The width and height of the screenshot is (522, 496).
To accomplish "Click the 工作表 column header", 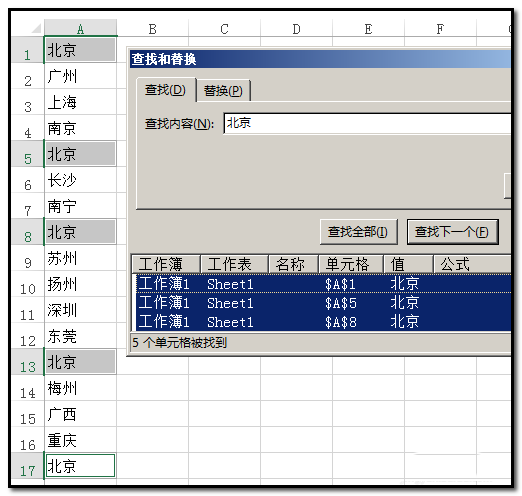I will tap(234, 264).
